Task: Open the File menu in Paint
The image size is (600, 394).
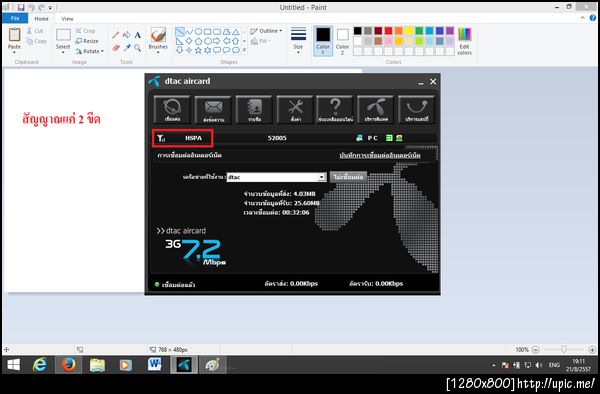Action: click(15, 18)
